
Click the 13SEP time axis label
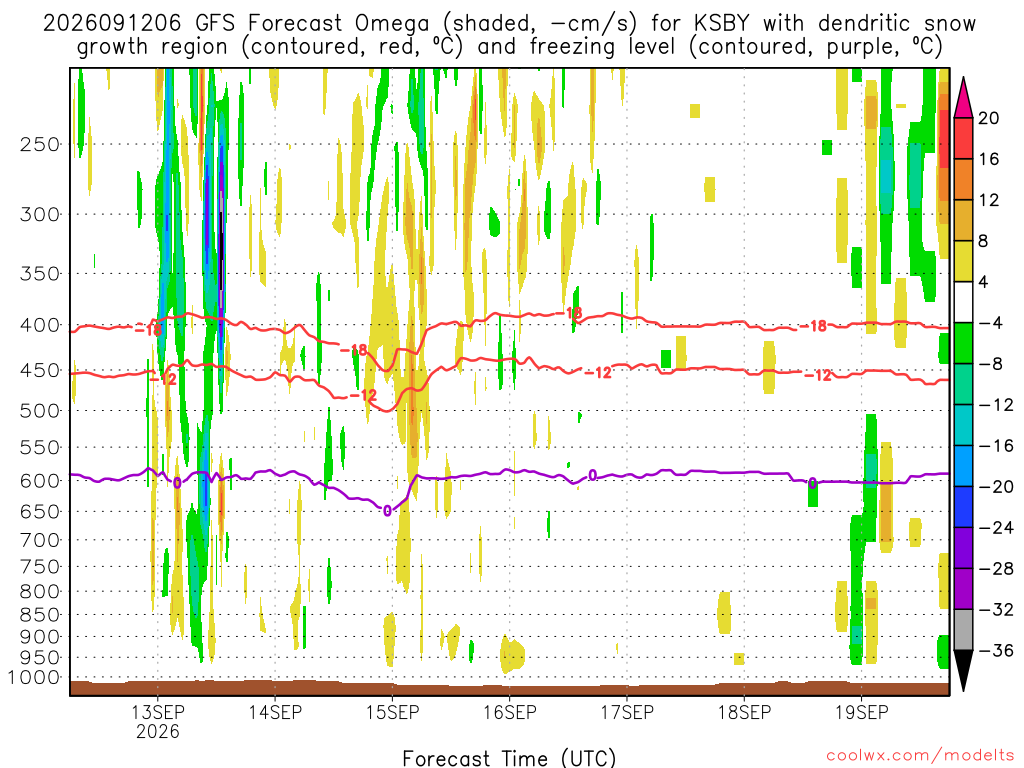pos(157,711)
